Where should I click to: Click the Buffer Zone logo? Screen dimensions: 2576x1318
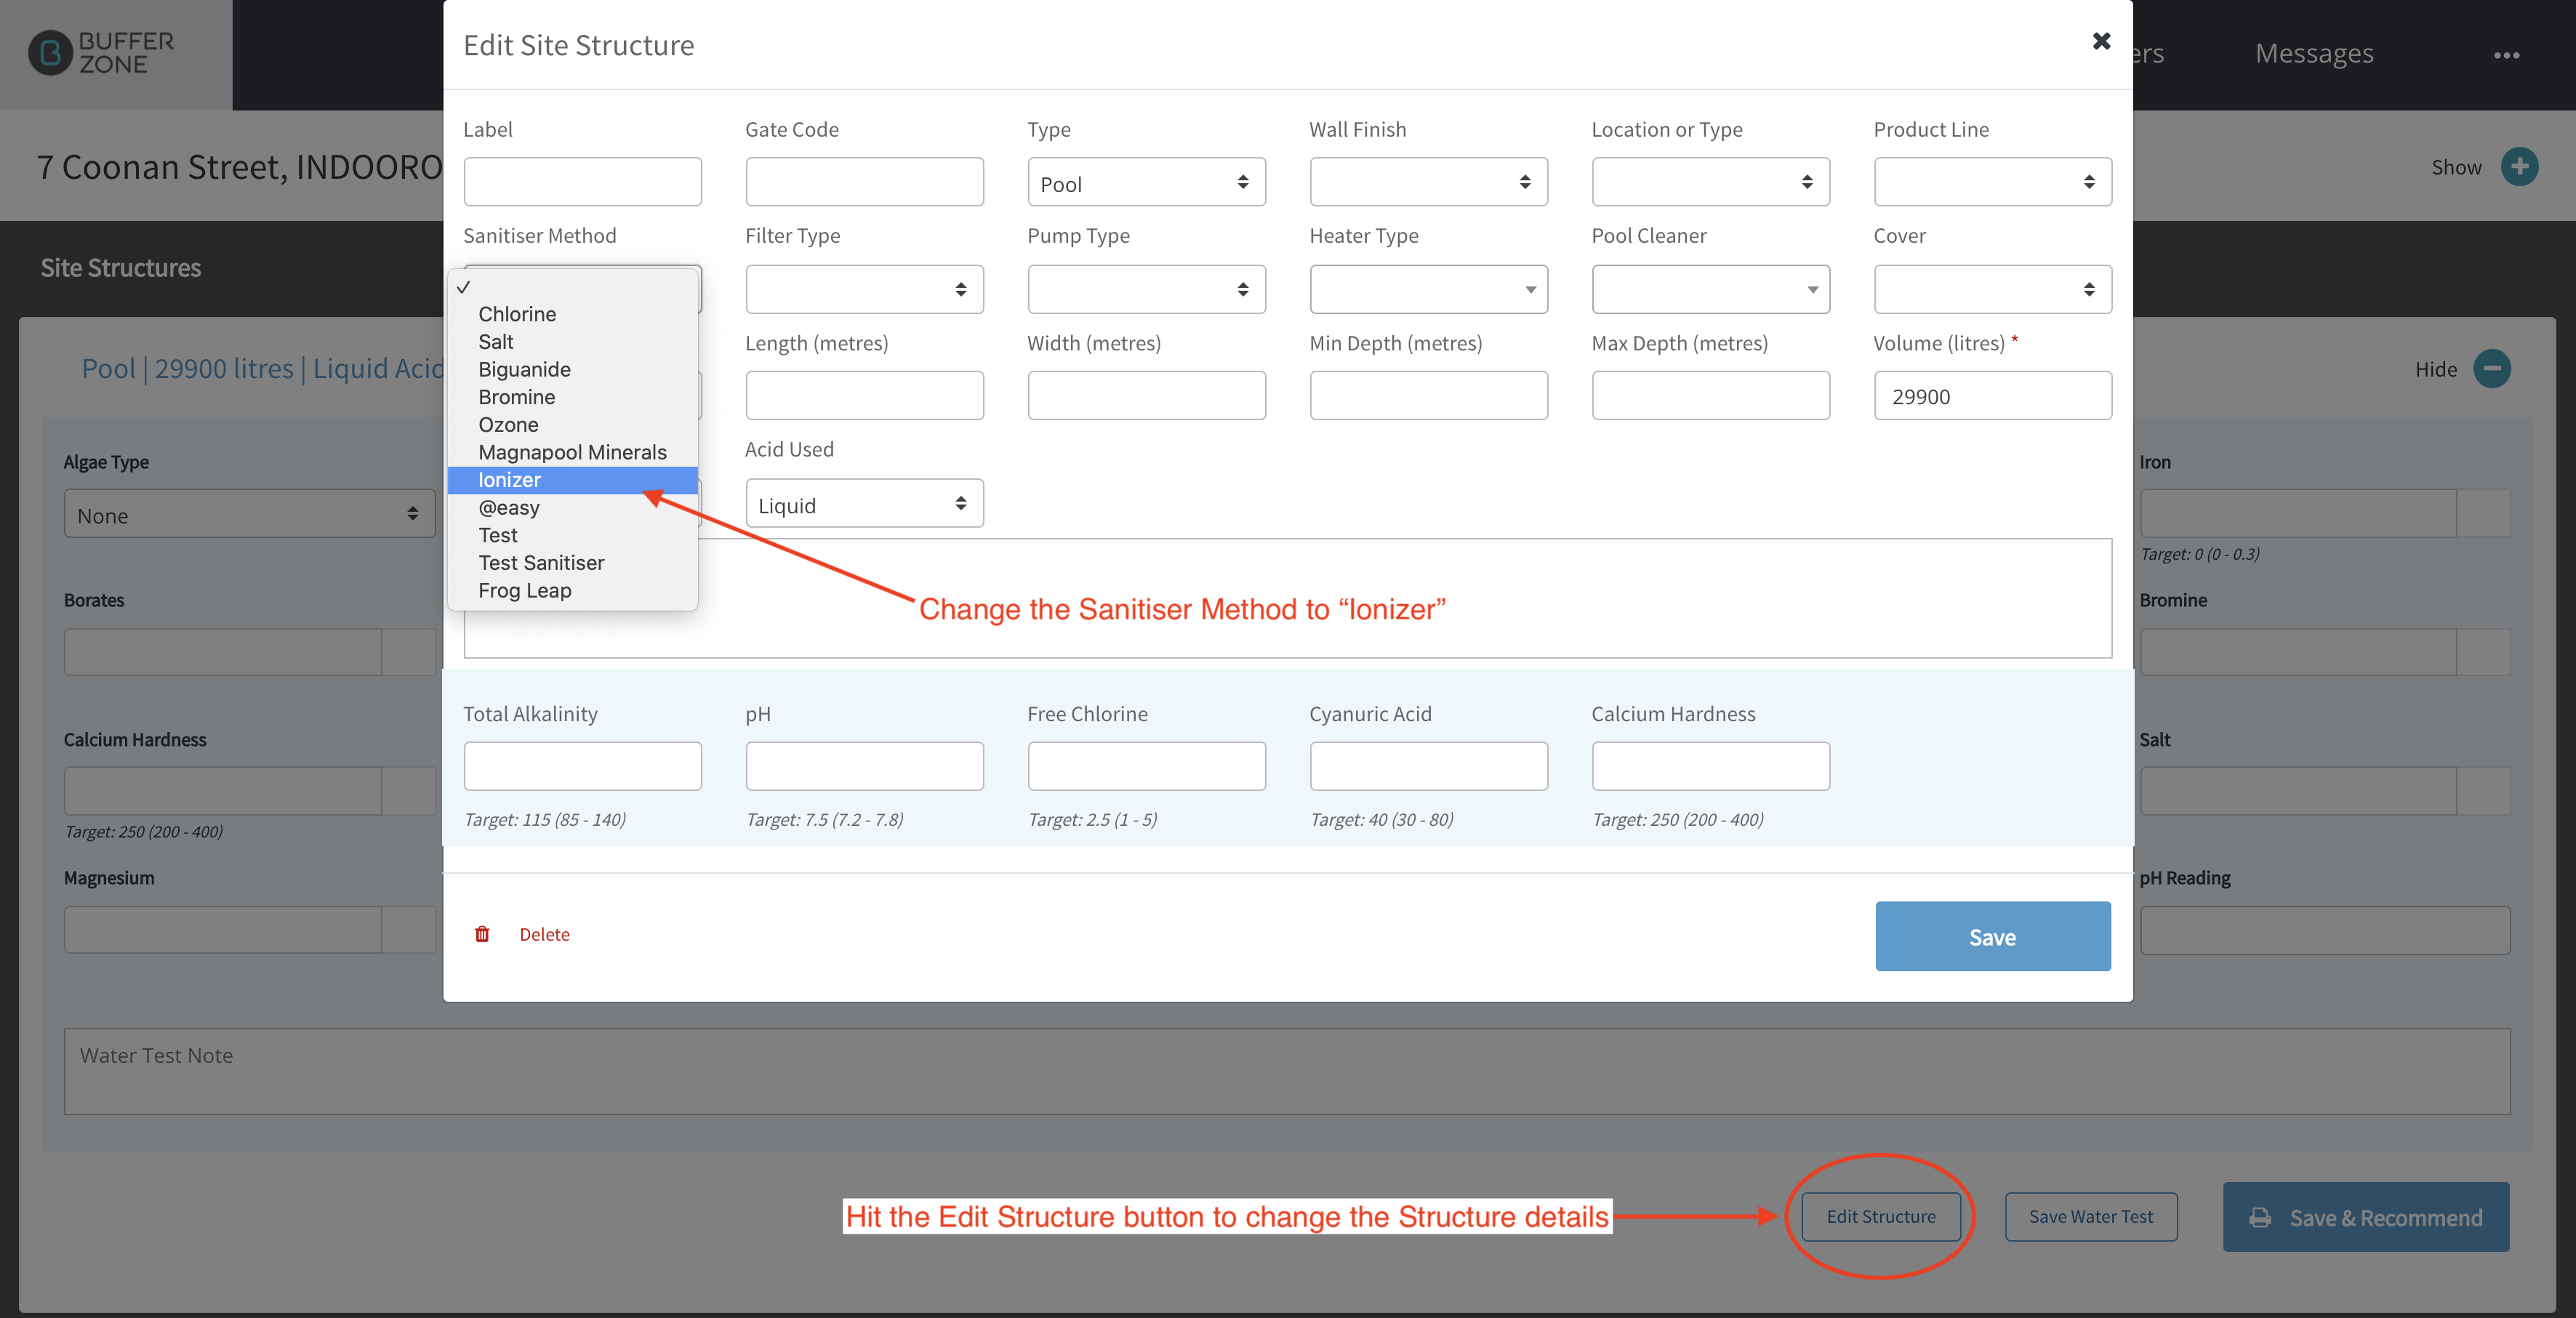click(x=102, y=52)
